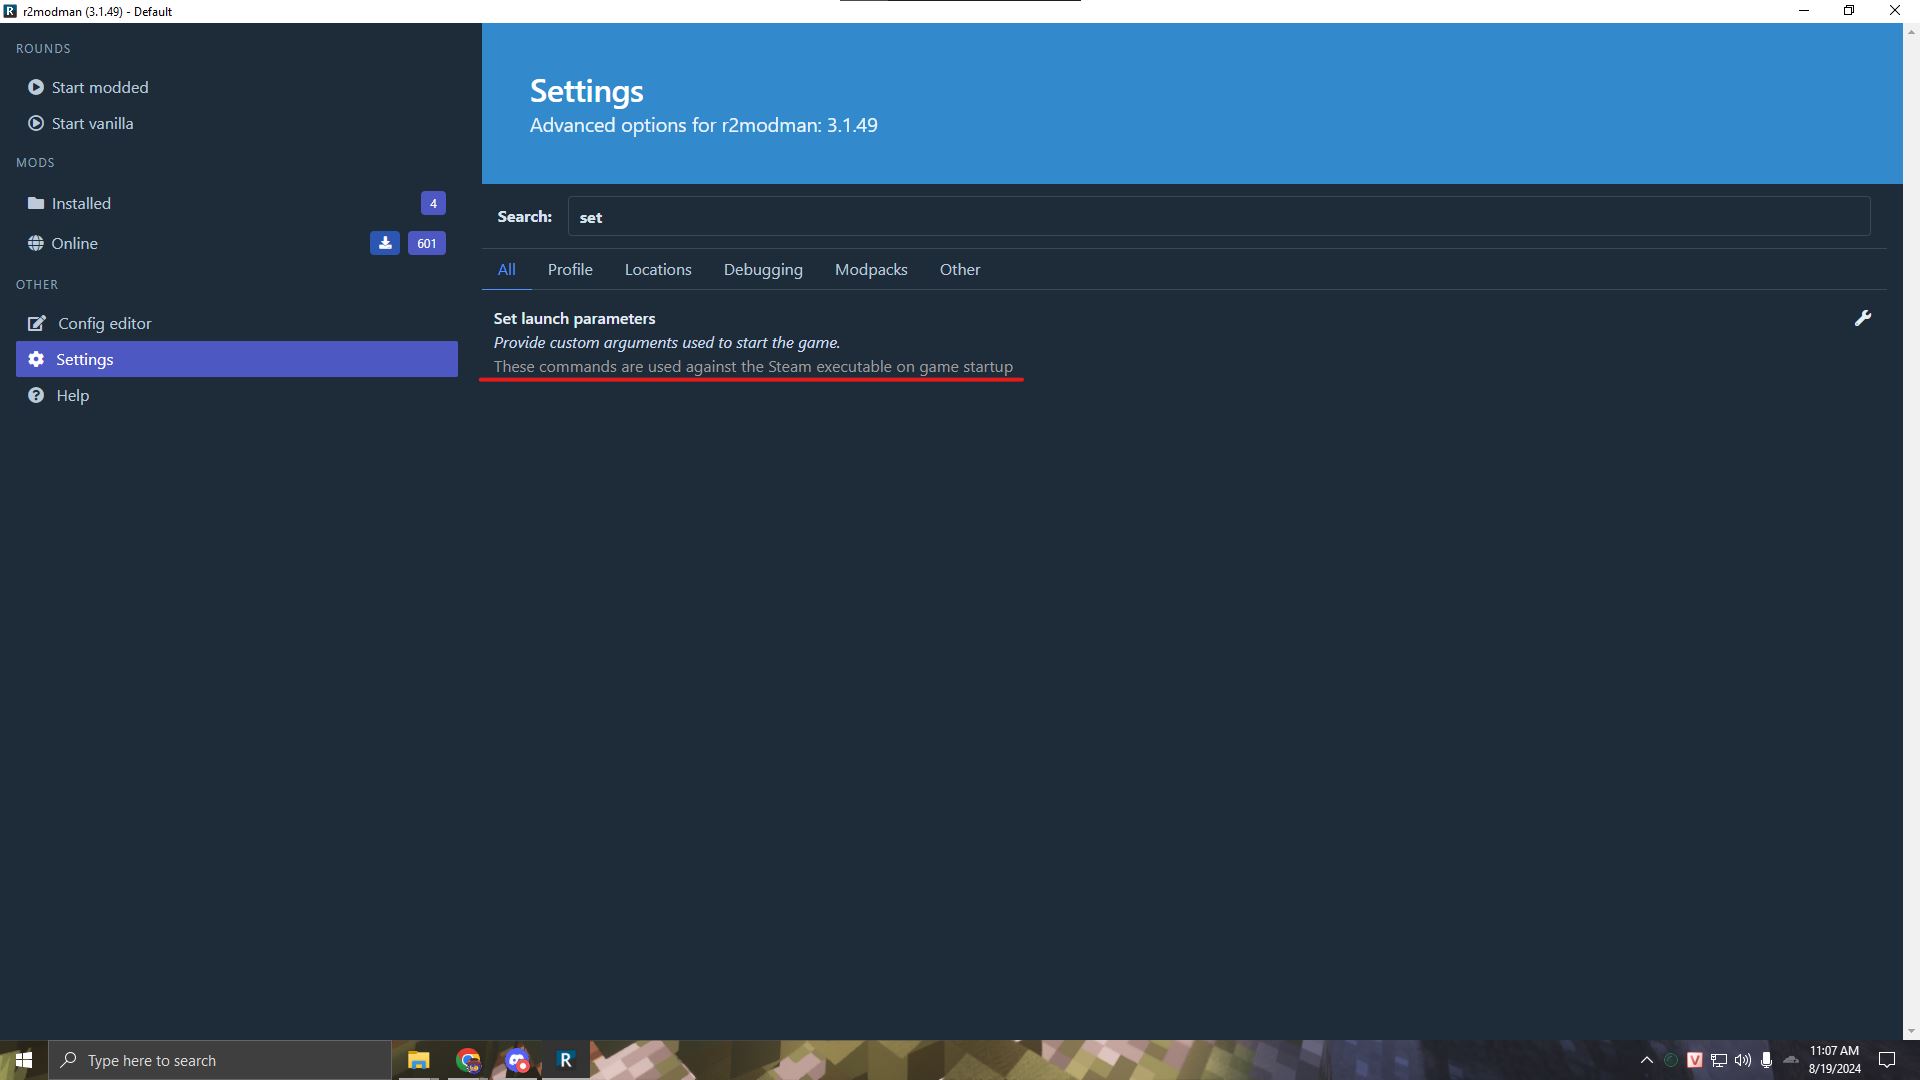Click the download icon next to Online
This screenshot has width=1920, height=1080.
pos(384,243)
